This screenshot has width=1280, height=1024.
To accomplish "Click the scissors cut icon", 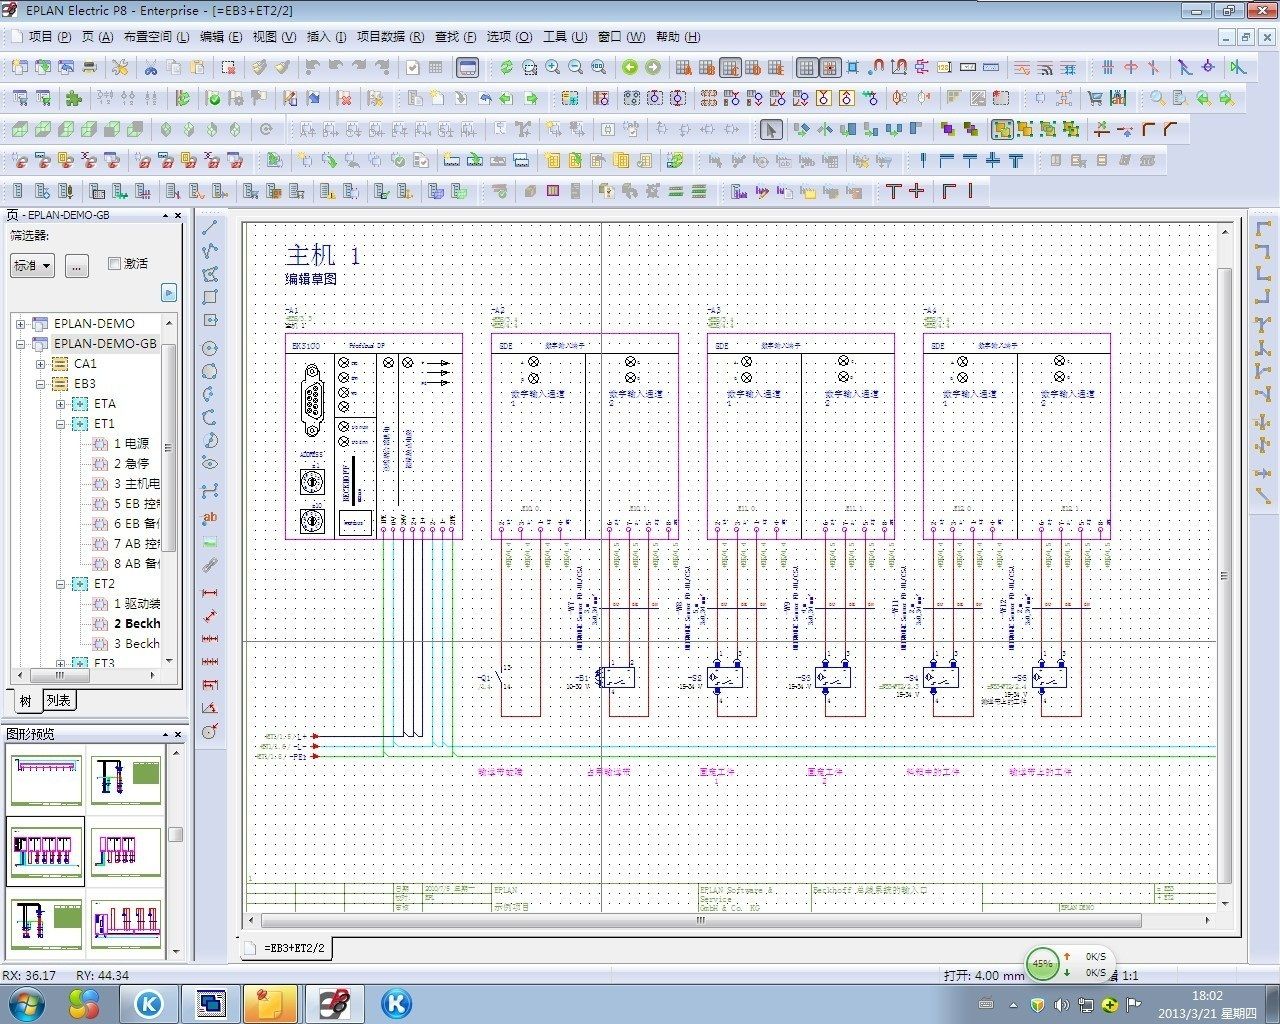I will (x=151, y=68).
